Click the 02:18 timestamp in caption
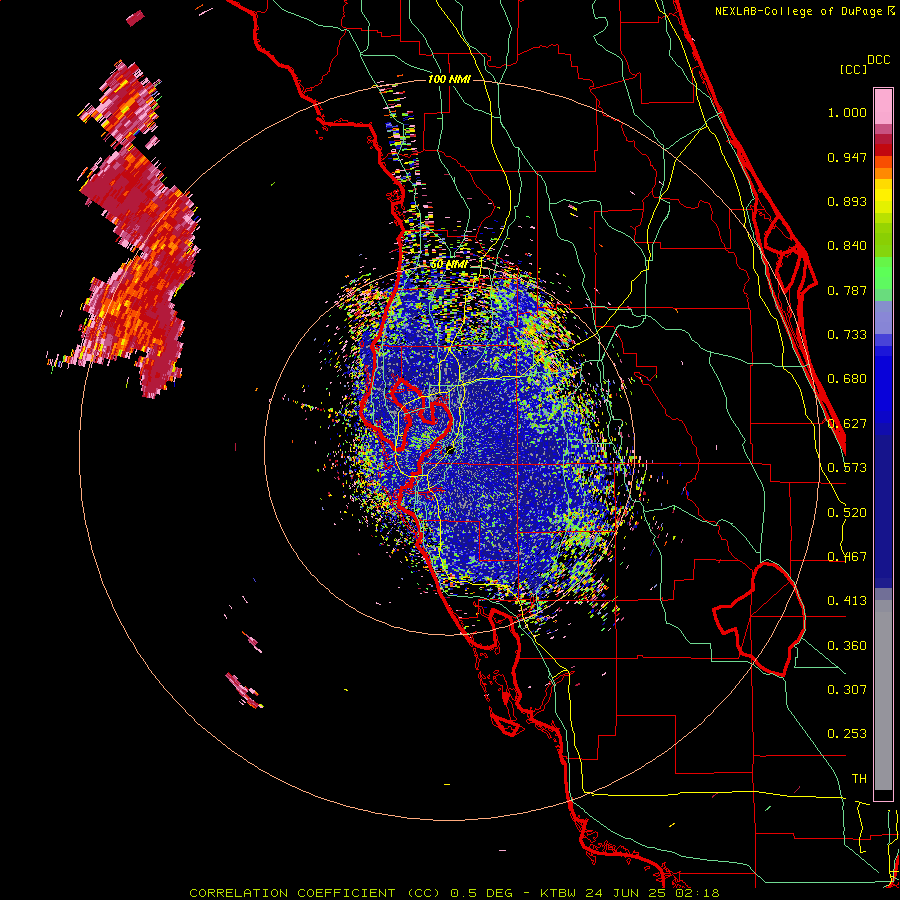 pos(698,893)
